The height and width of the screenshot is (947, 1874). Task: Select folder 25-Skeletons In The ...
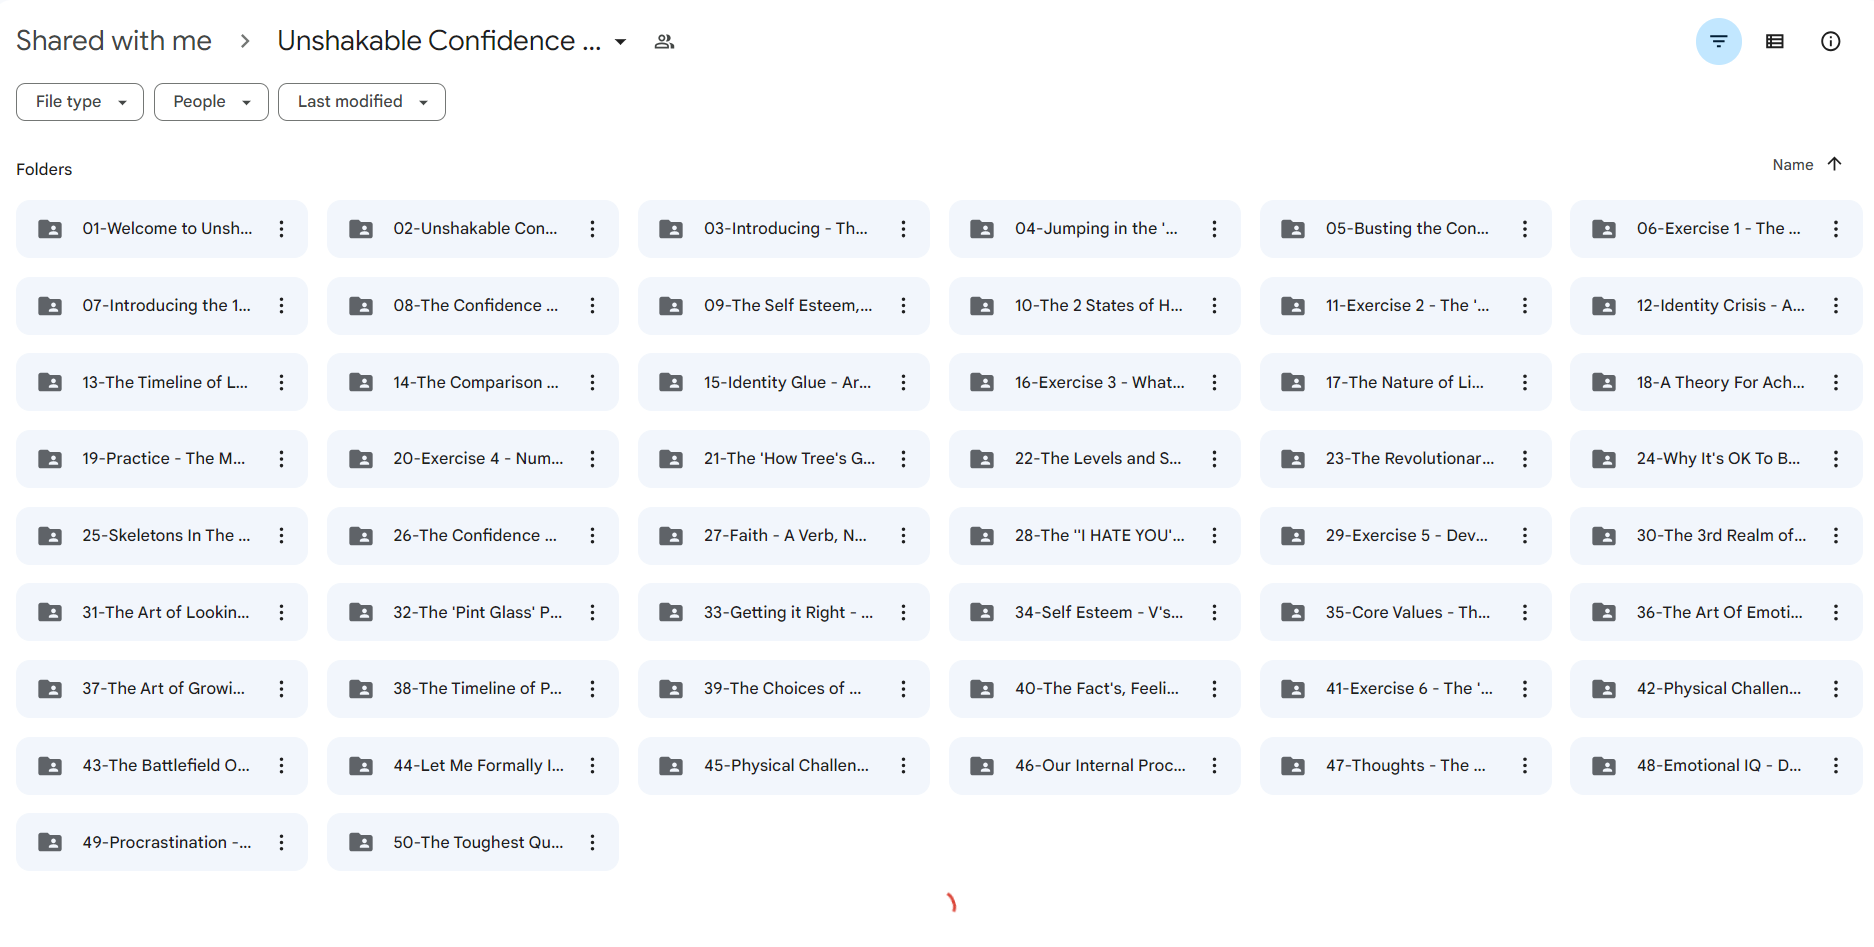point(162,536)
